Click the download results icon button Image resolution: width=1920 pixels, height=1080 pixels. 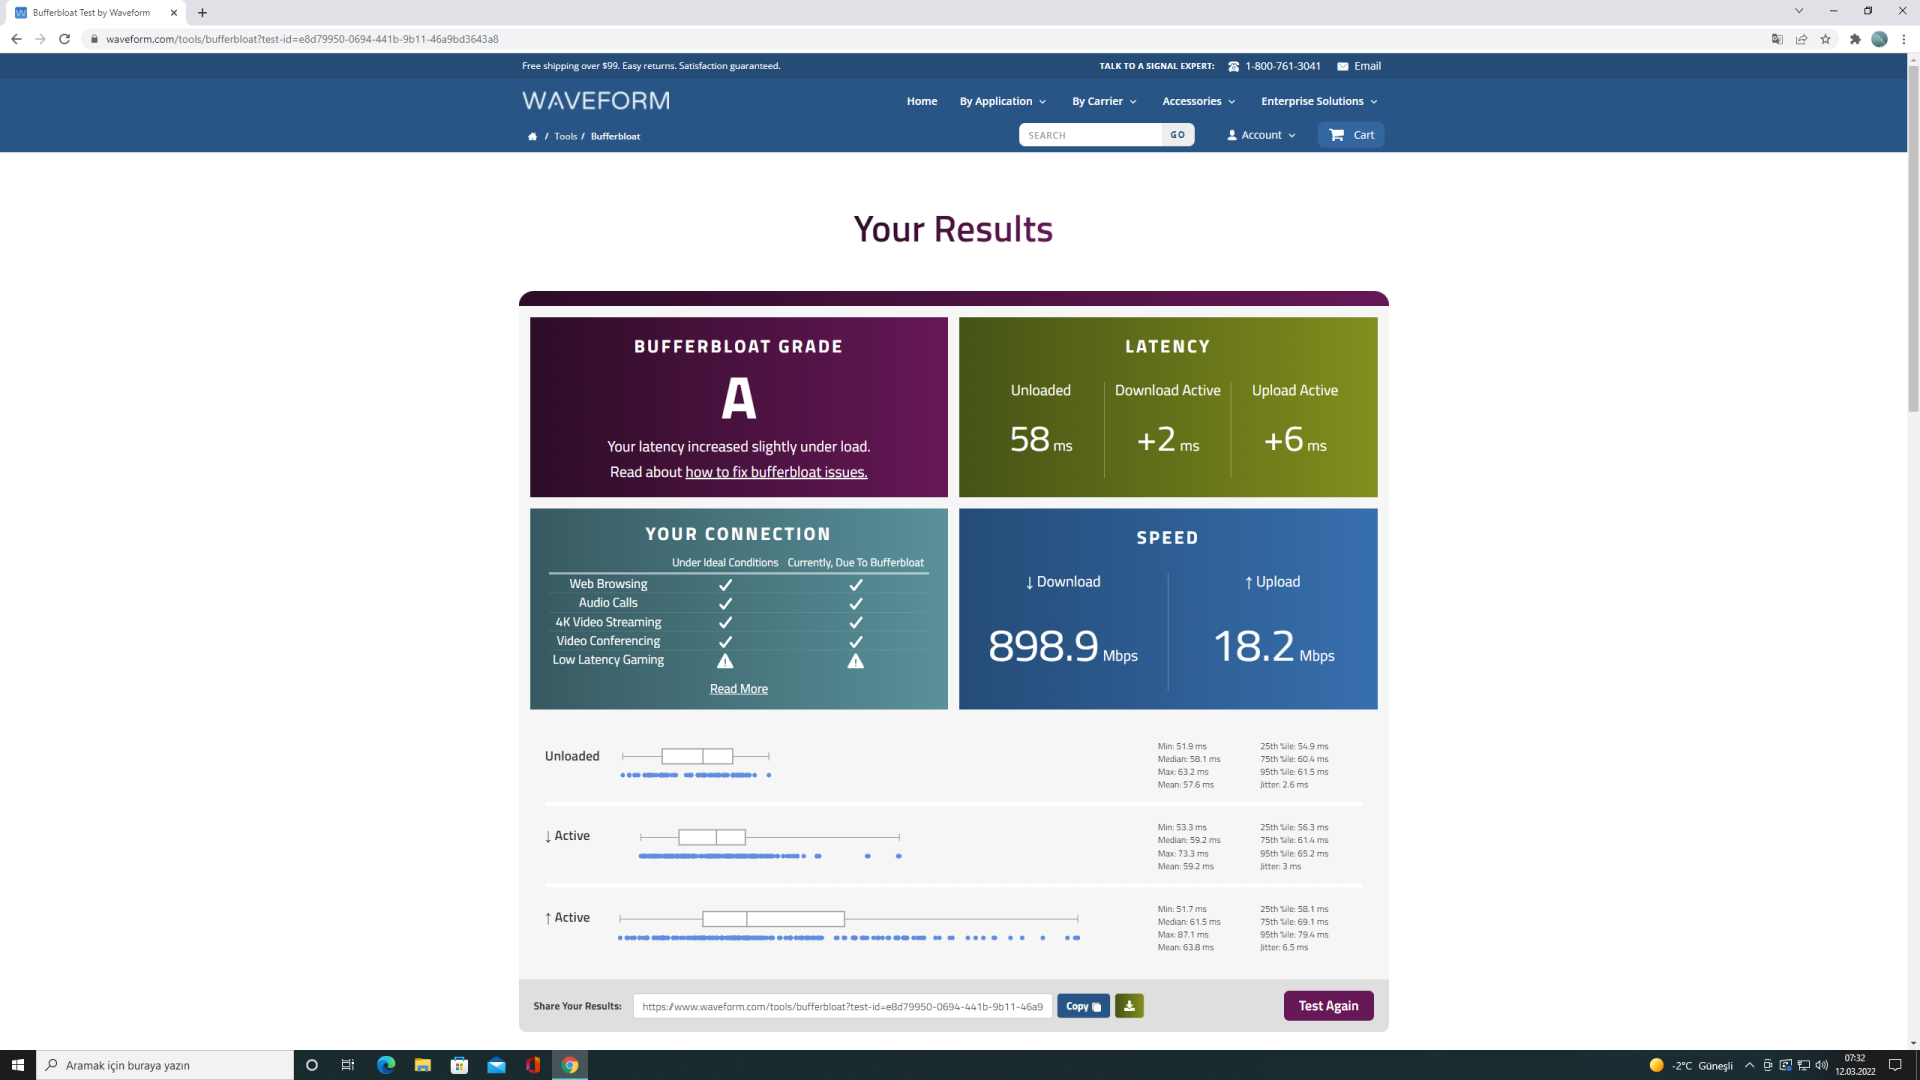(x=1129, y=1006)
